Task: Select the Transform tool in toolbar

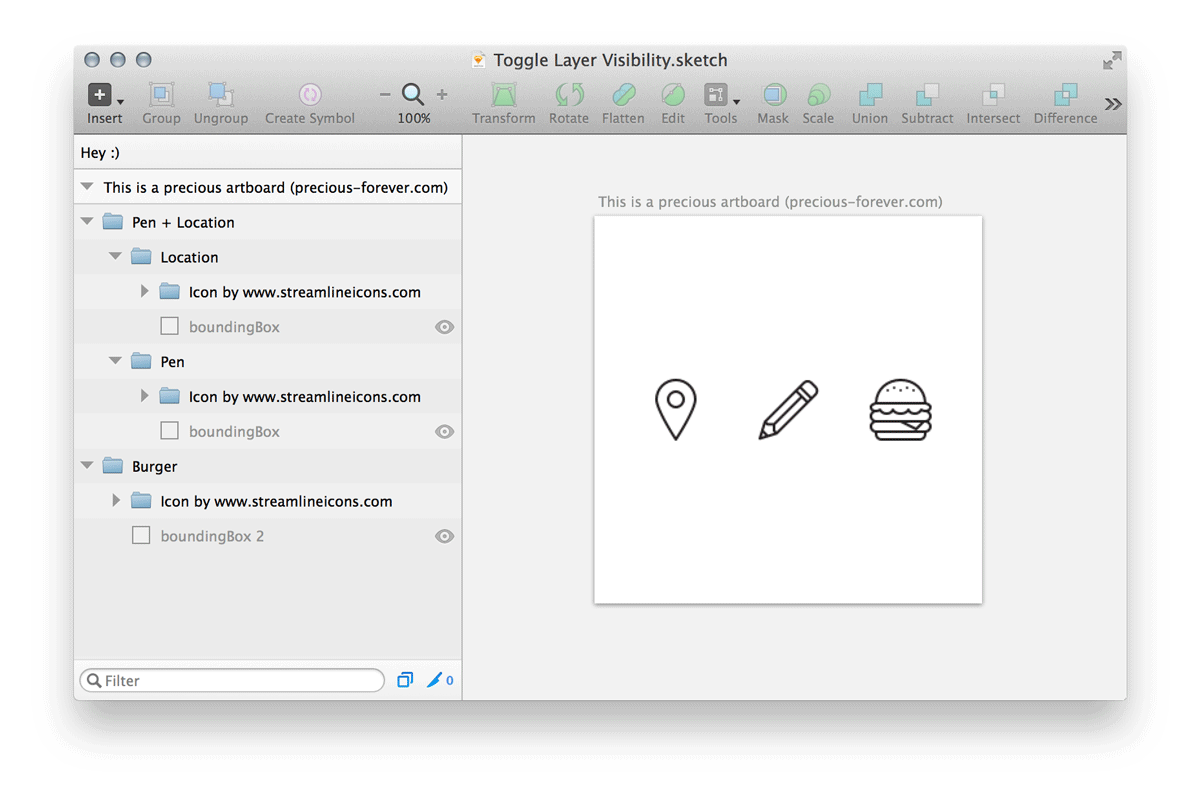Action: pos(504,95)
